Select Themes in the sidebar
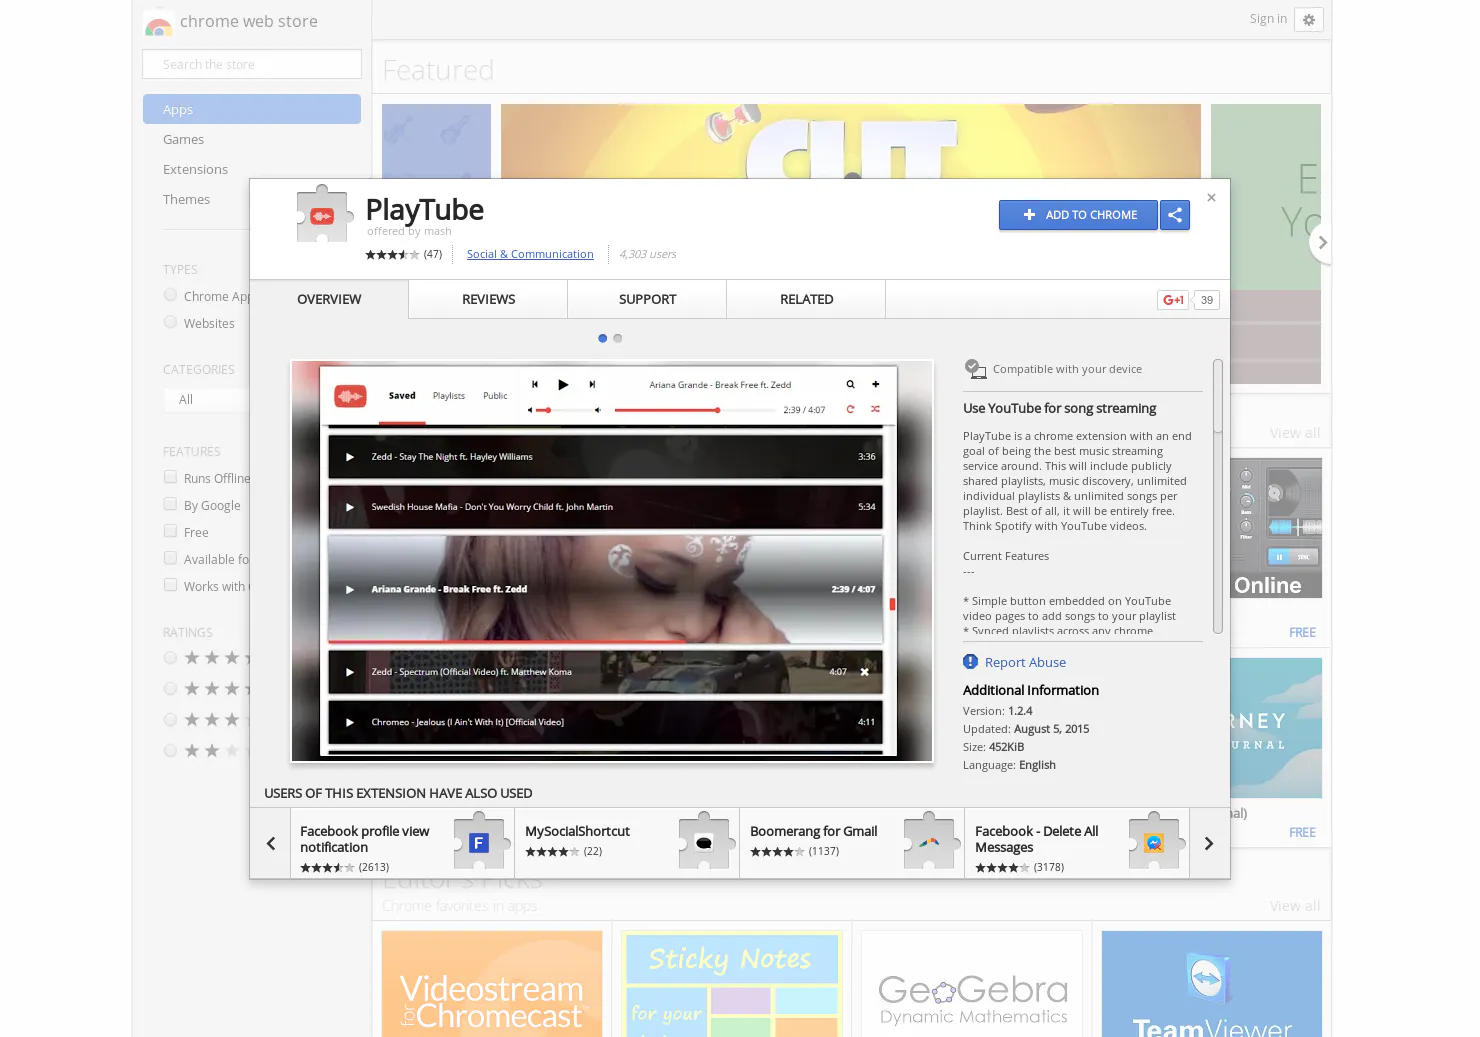 (x=186, y=200)
